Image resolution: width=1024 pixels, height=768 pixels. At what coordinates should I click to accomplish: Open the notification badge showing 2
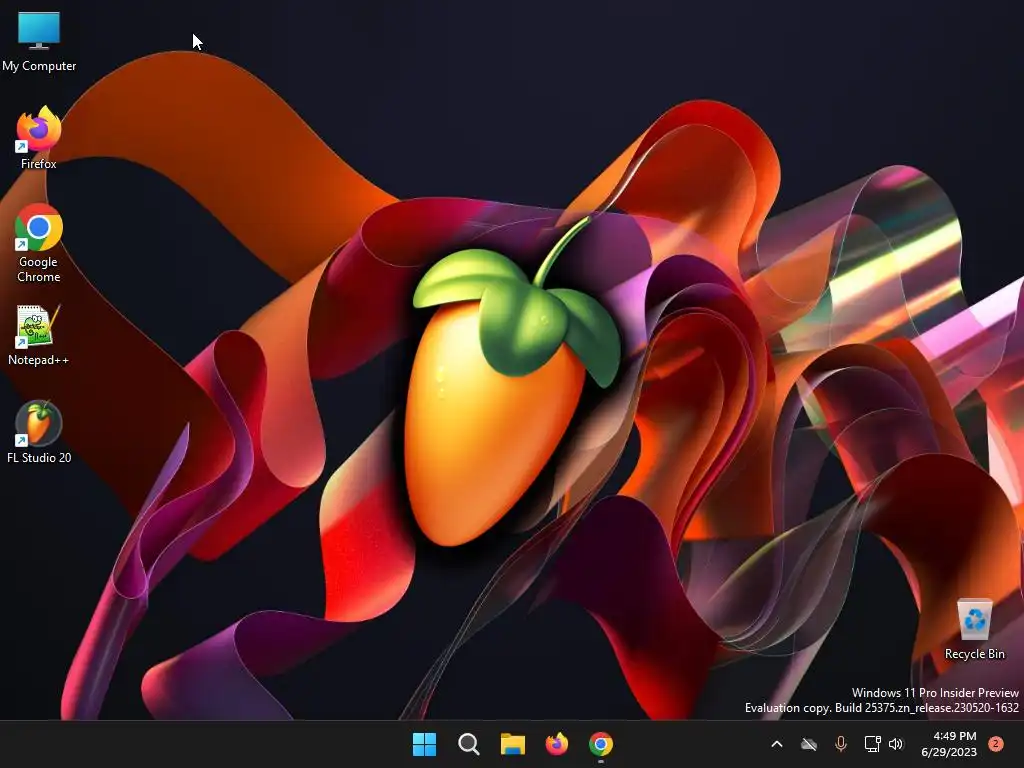click(x=996, y=744)
